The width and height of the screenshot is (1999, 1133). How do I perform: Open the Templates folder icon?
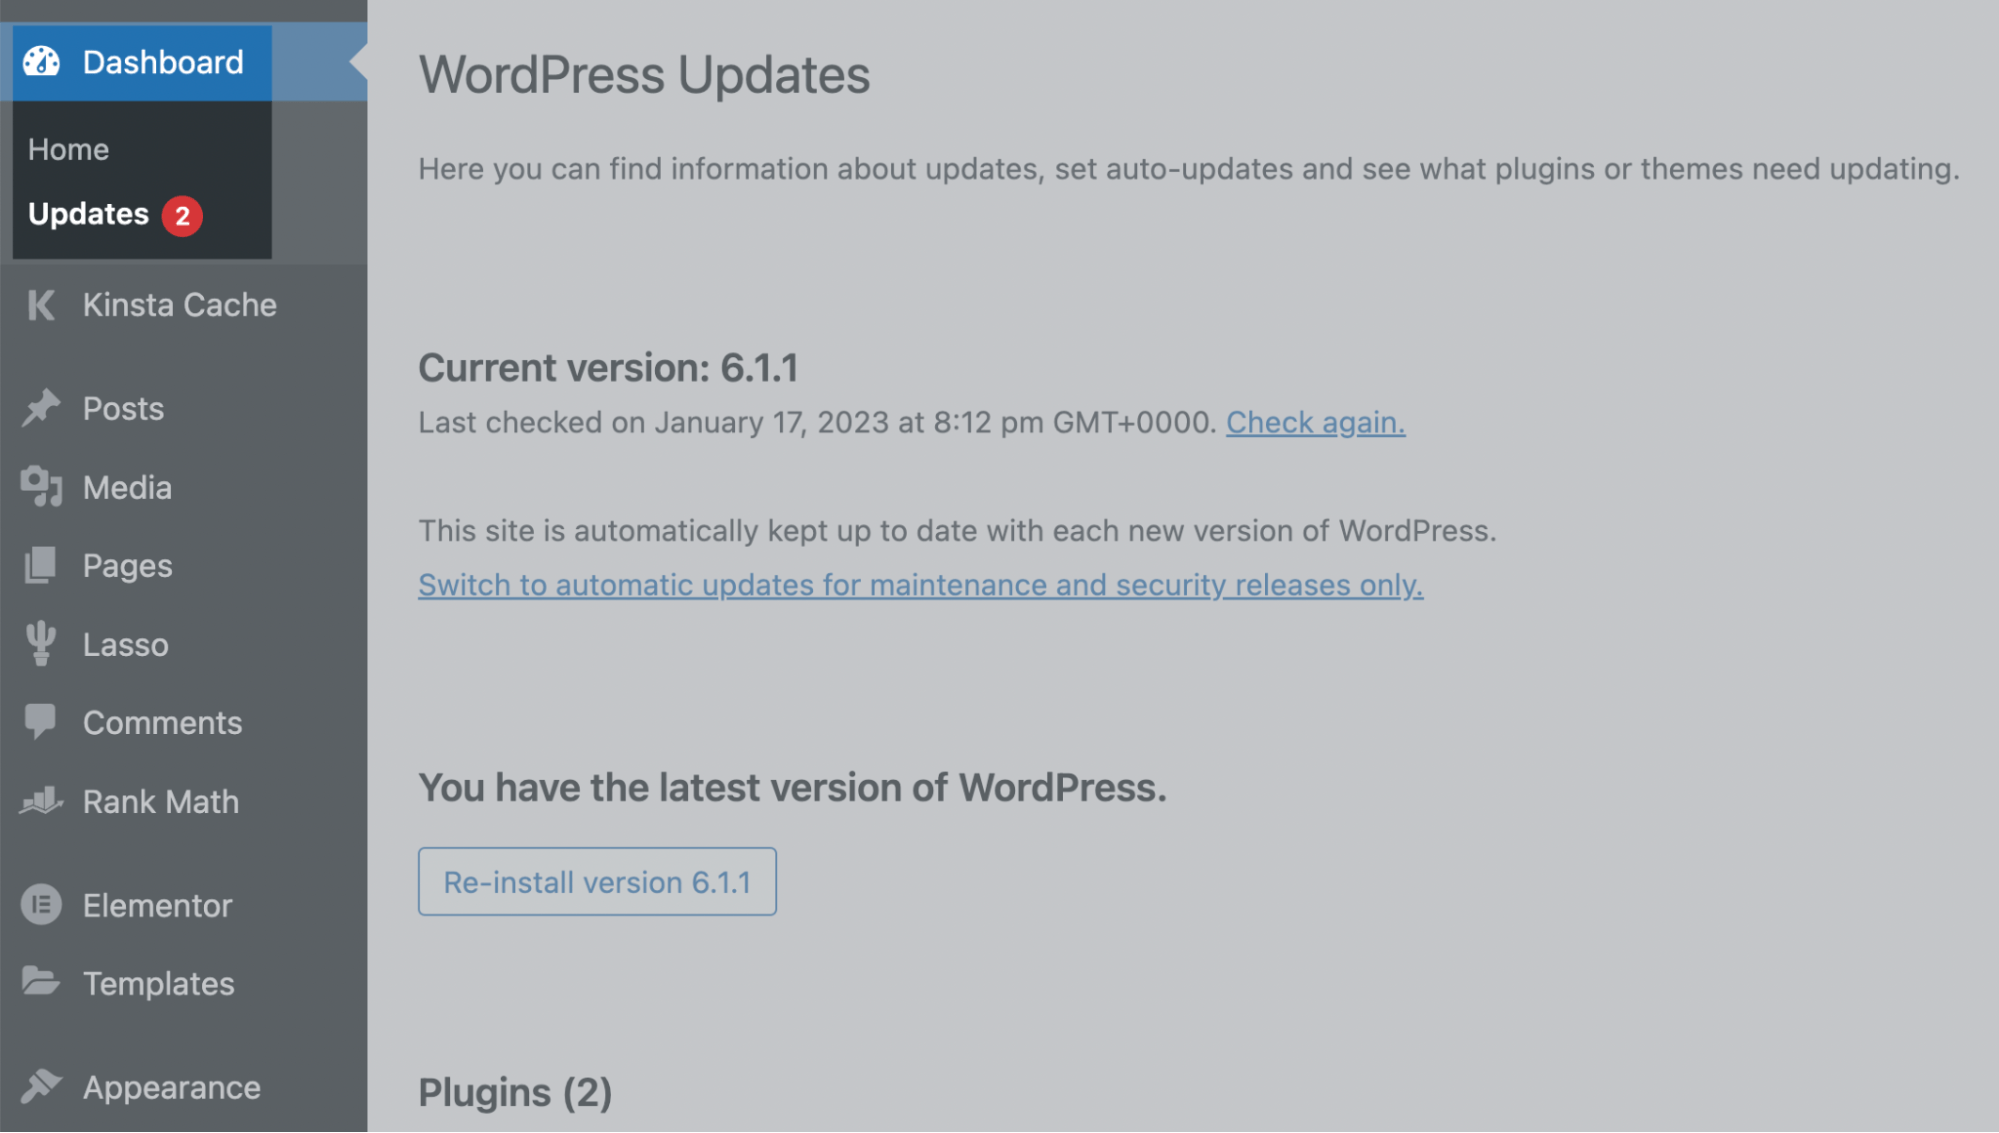point(40,983)
